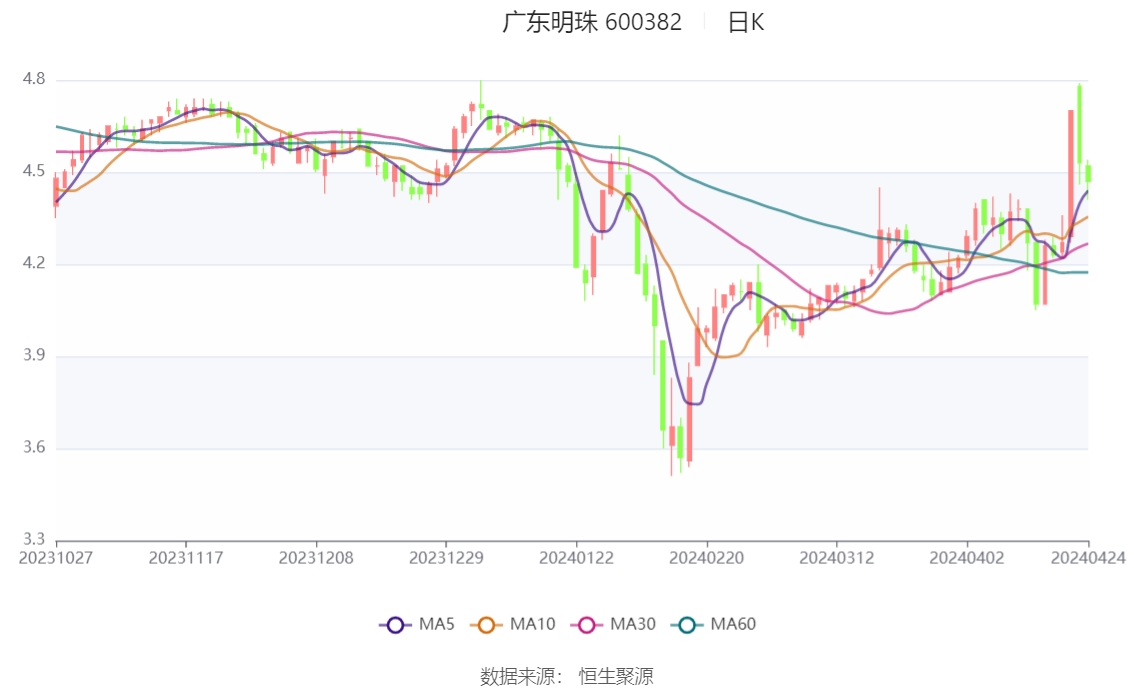The image size is (1134, 689).
Task: Hide the MA30 line via its label
Action: [633, 625]
